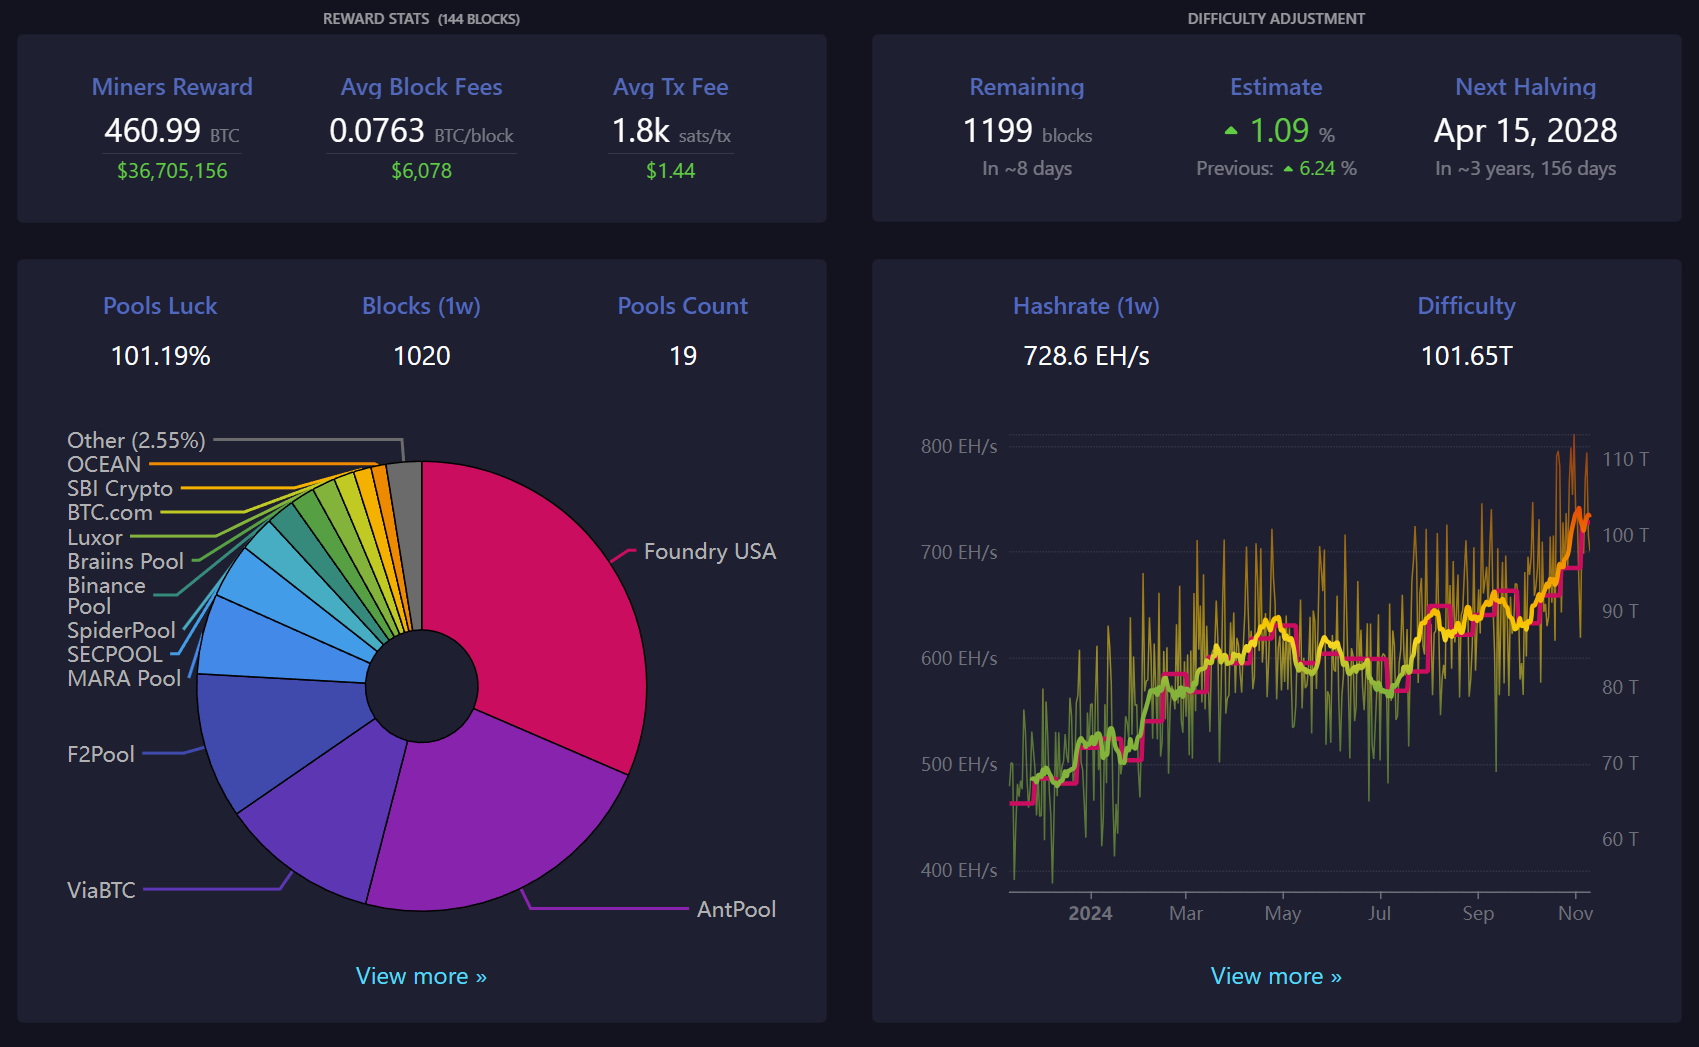1699x1047 pixels.
Task: Click the BTC.com label
Action: (110, 513)
